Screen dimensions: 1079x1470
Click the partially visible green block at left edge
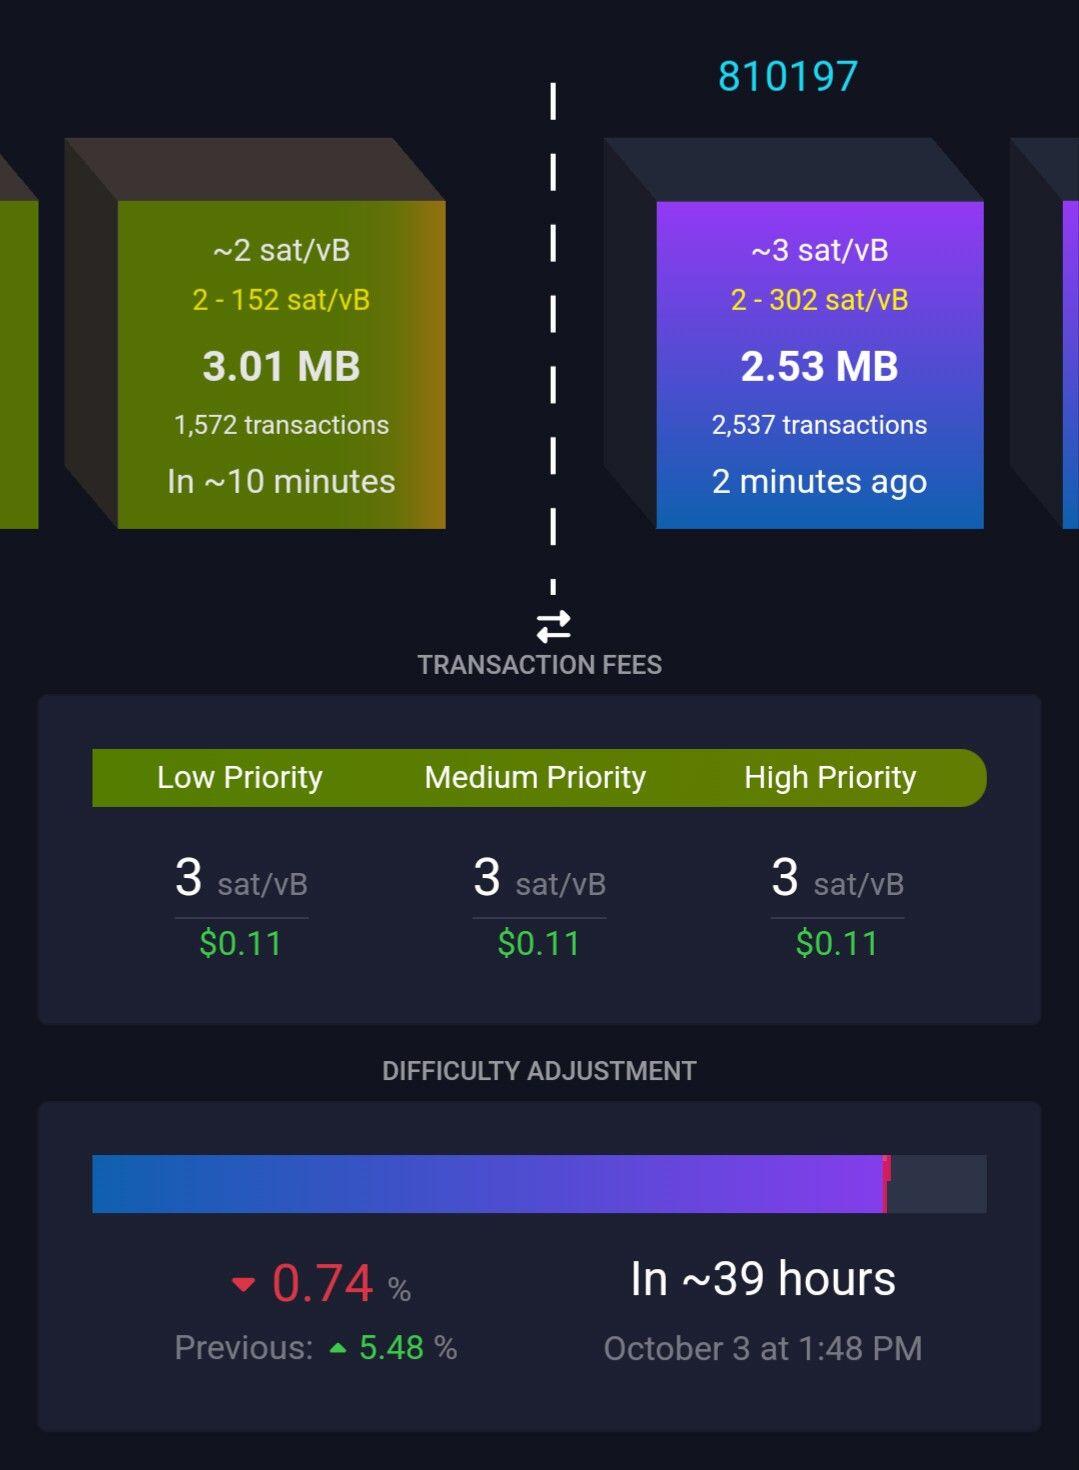coord(19,365)
